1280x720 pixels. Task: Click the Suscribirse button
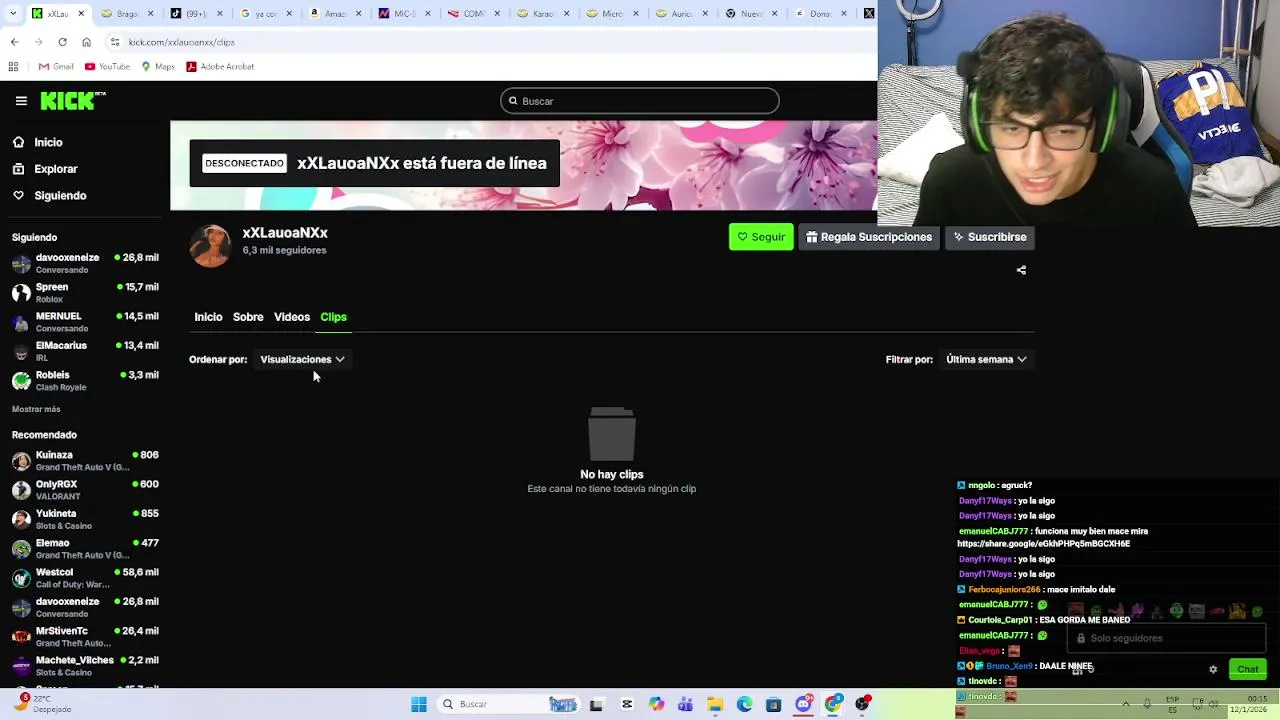coord(990,237)
